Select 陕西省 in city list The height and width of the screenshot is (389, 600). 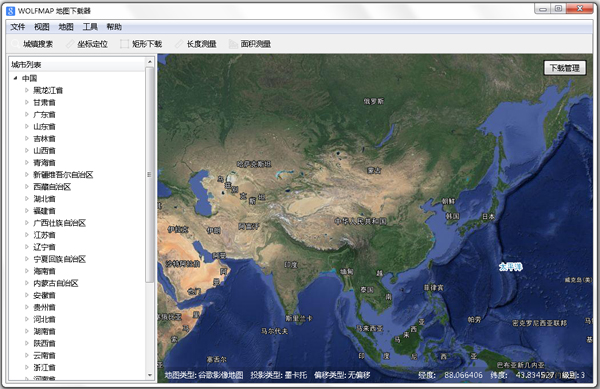click(44, 343)
